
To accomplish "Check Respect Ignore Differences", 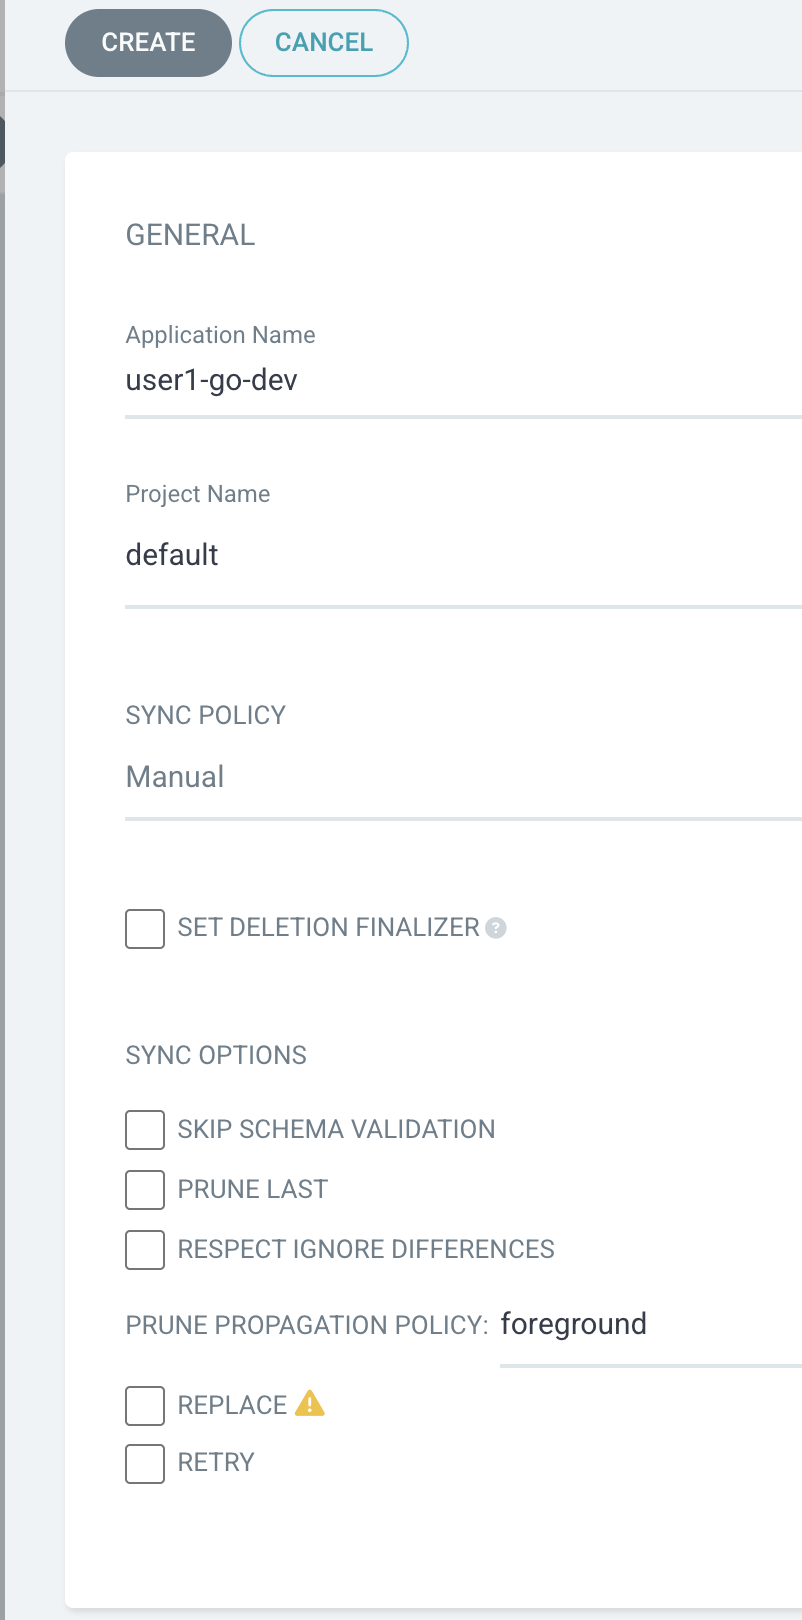I will click(145, 1250).
